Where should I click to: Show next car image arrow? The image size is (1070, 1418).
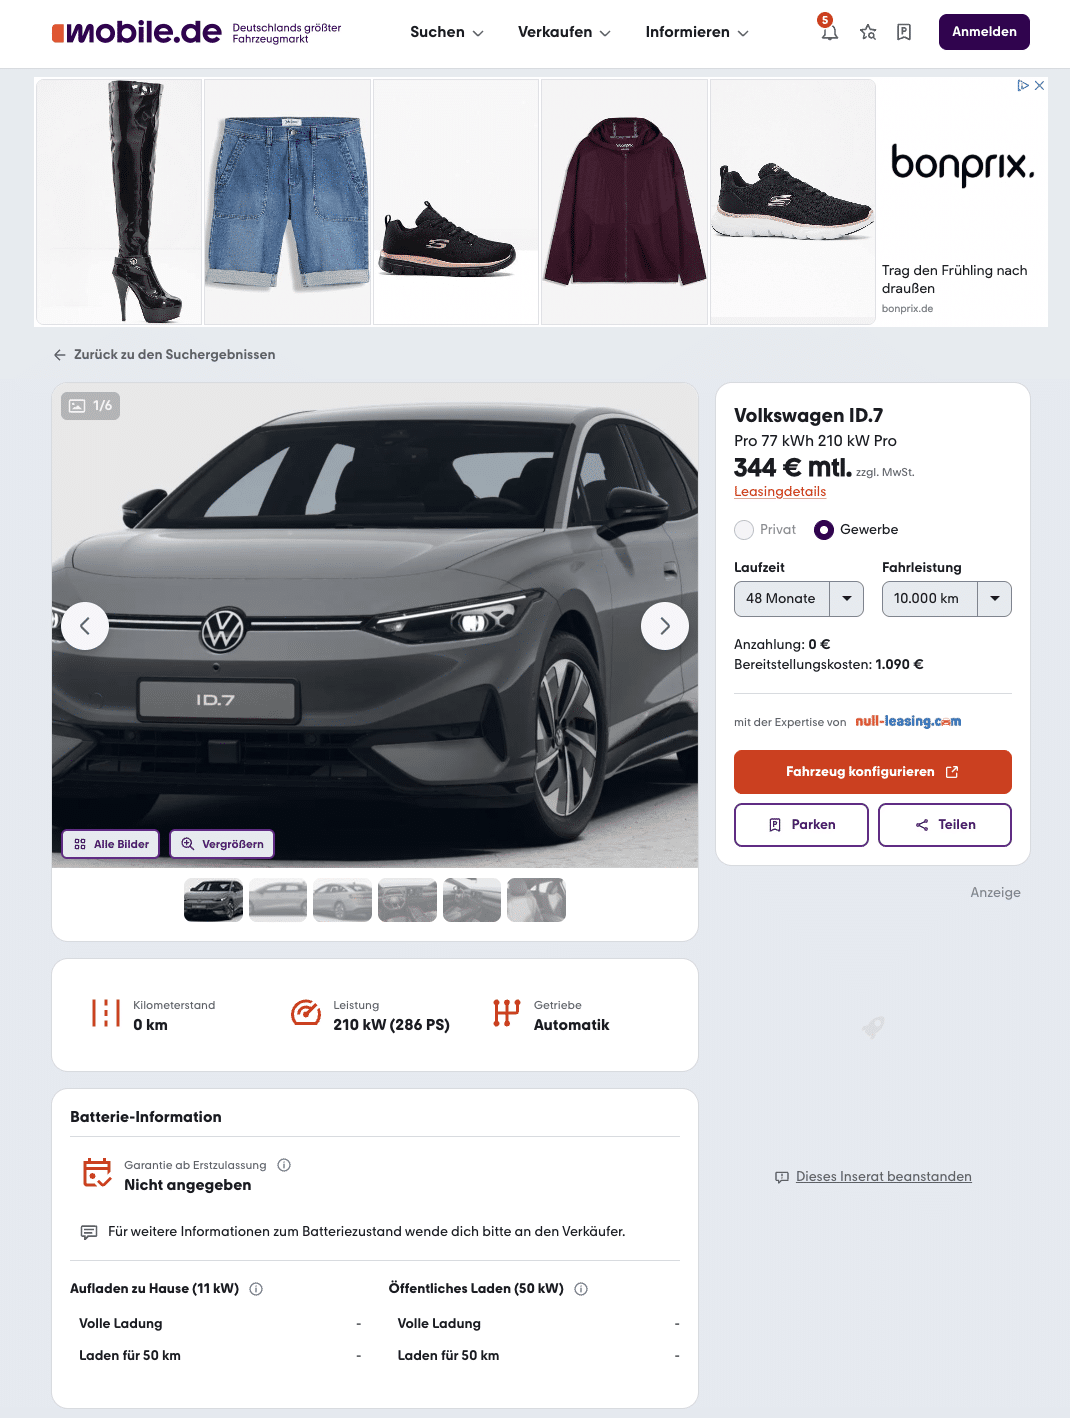(665, 626)
